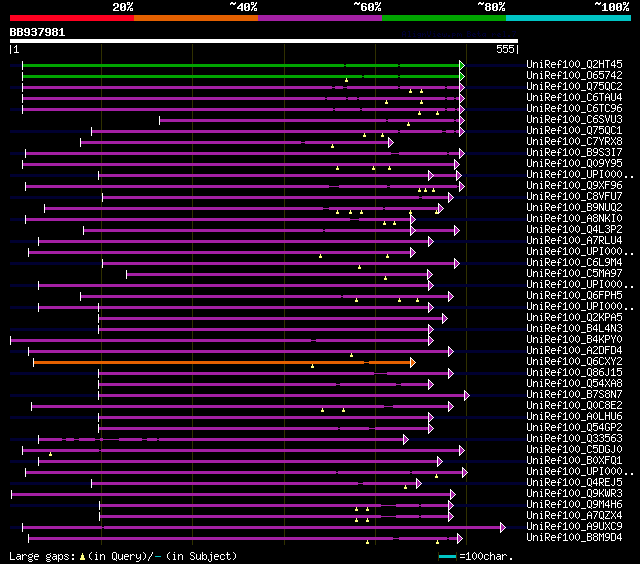Click the long purple alignment bar for UniRef100_A9UXC9
The height and width of the screenshot is (564, 640).
coord(261,528)
